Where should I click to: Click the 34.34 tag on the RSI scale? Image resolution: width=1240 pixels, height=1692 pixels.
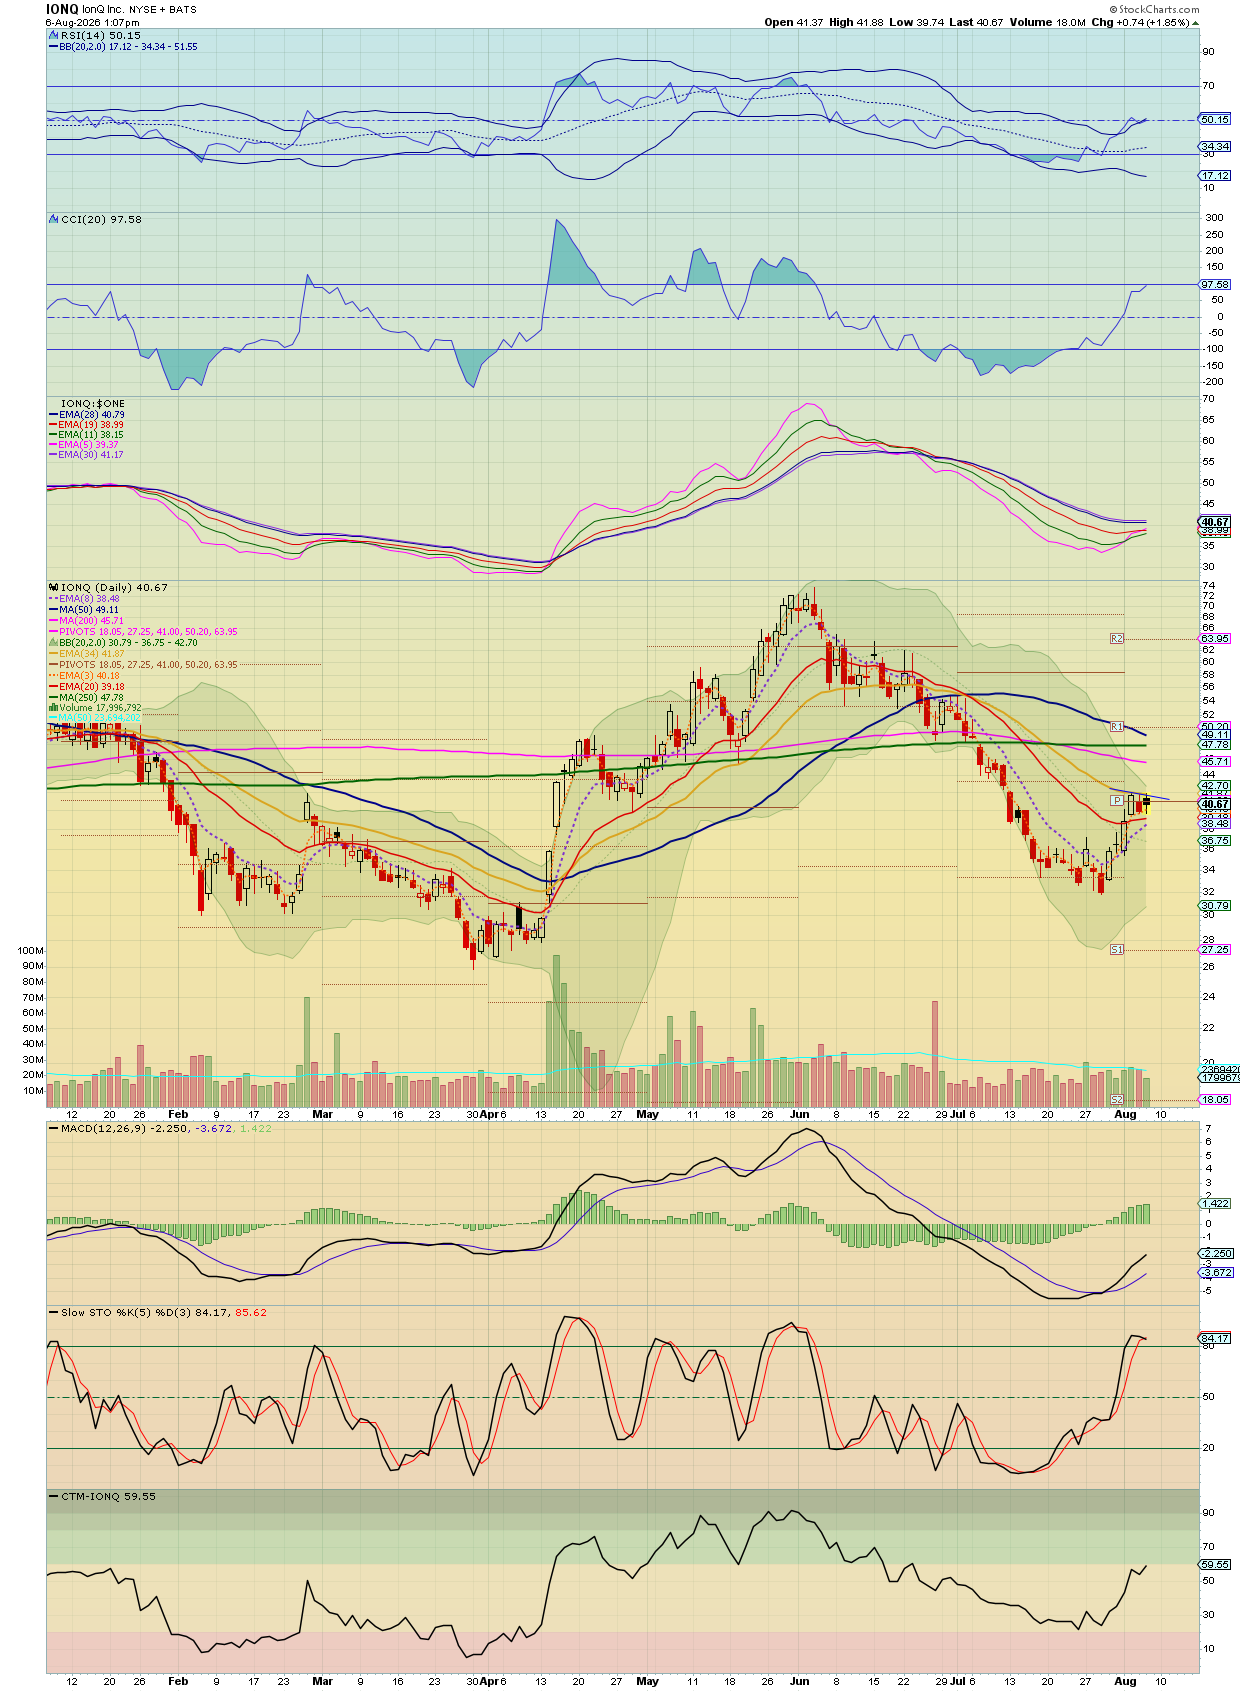coord(1215,146)
